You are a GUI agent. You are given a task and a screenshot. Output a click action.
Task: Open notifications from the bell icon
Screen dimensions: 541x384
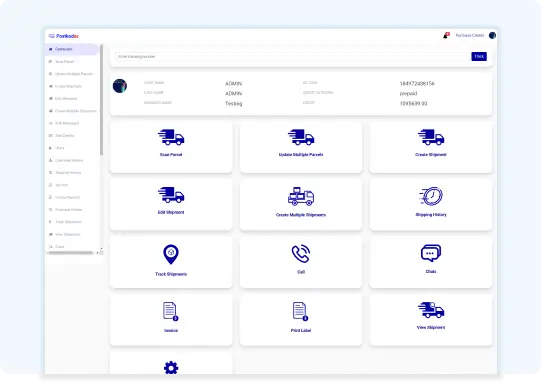click(x=446, y=36)
